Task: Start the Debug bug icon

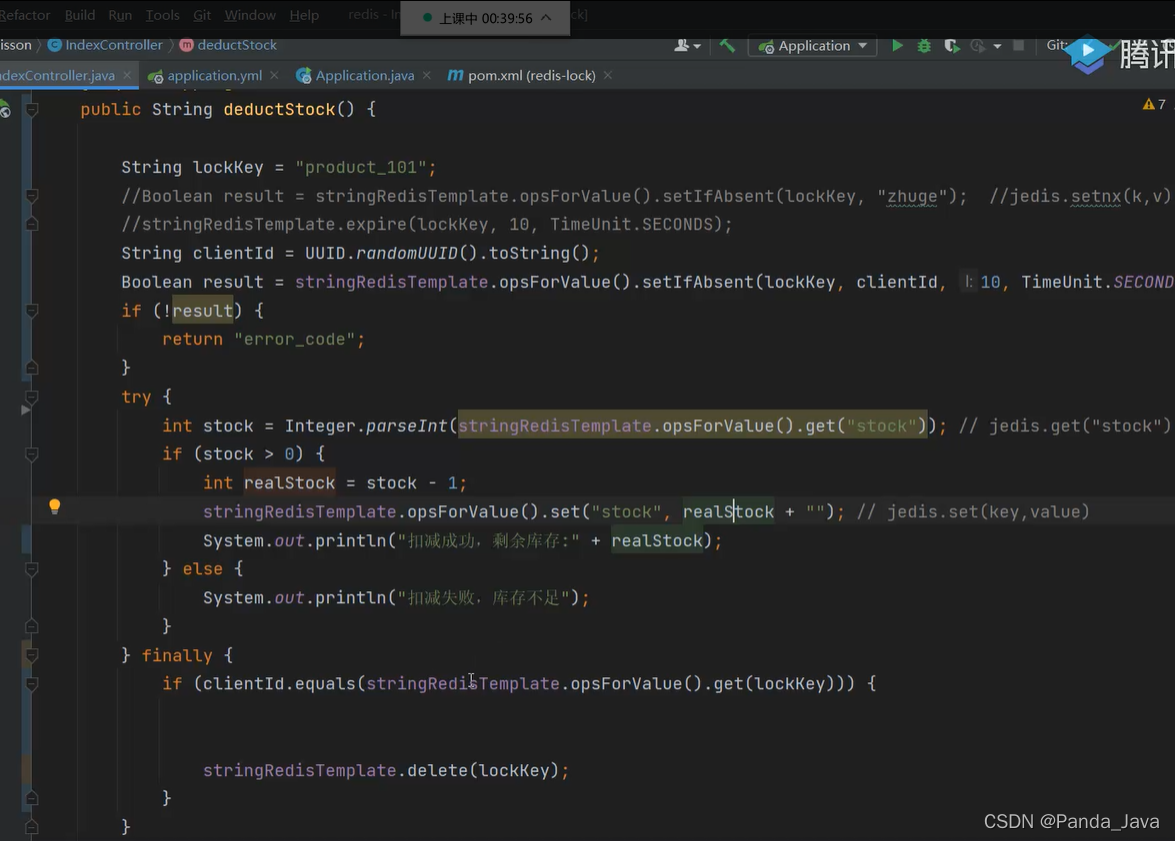Action: [x=924, y=46]
